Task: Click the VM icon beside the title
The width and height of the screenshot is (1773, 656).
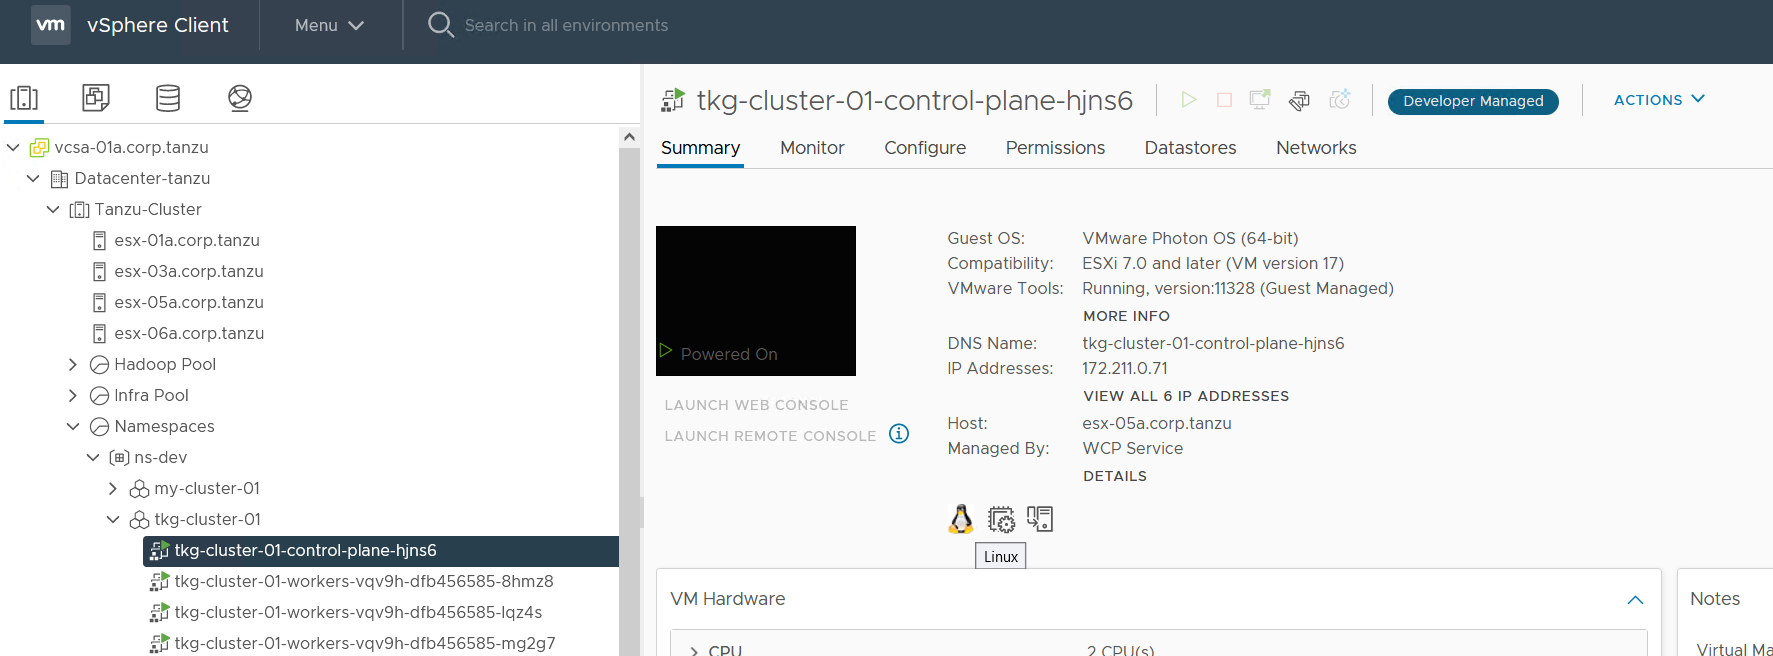Action: [673, 100]
